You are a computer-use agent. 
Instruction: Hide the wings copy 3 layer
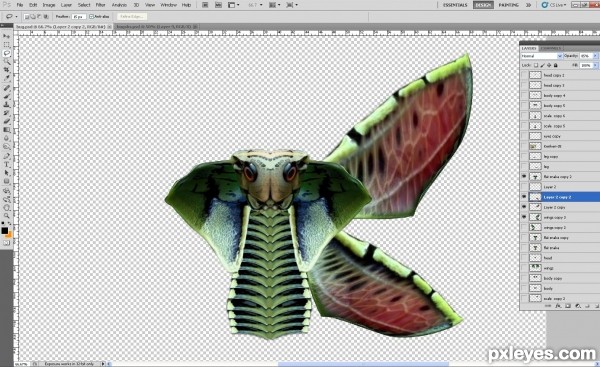click(524, 217)
